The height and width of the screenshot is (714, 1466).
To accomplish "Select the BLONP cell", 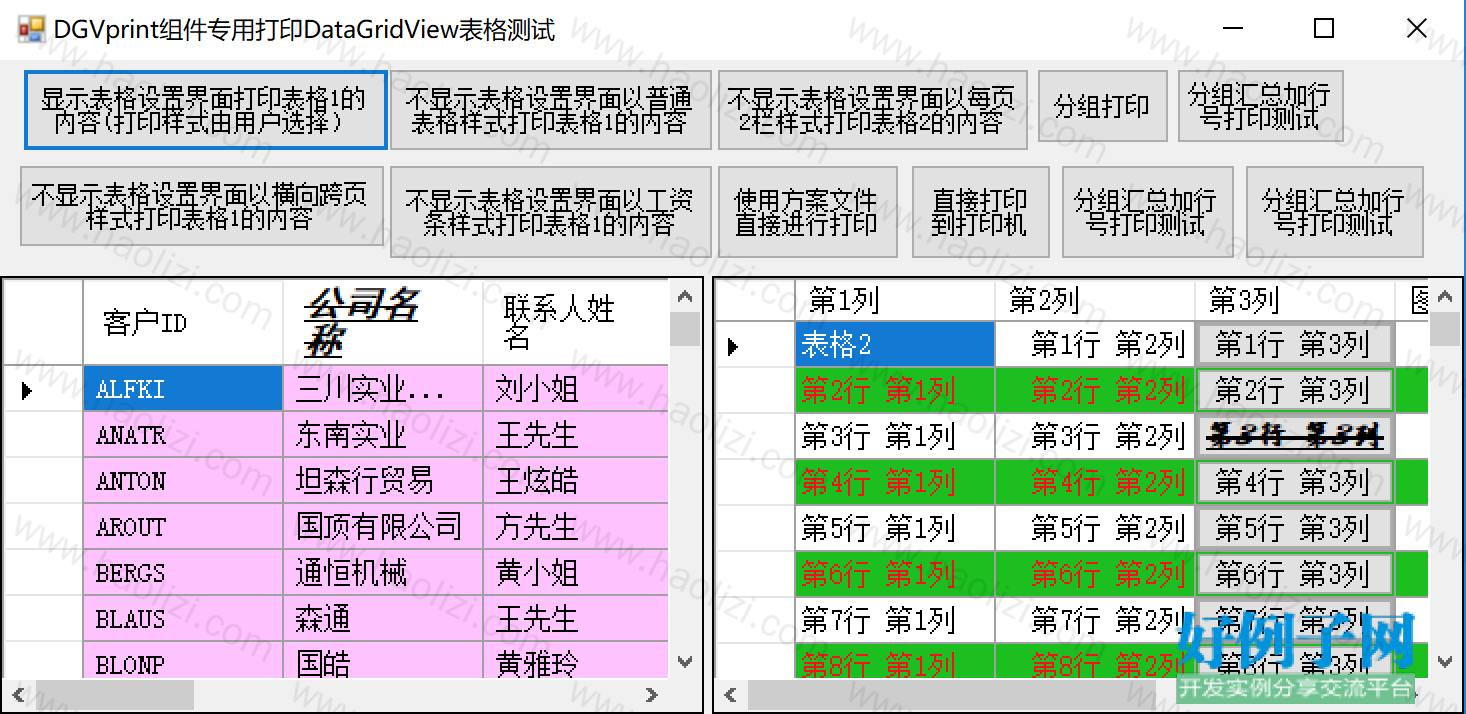I will point(183,660).
